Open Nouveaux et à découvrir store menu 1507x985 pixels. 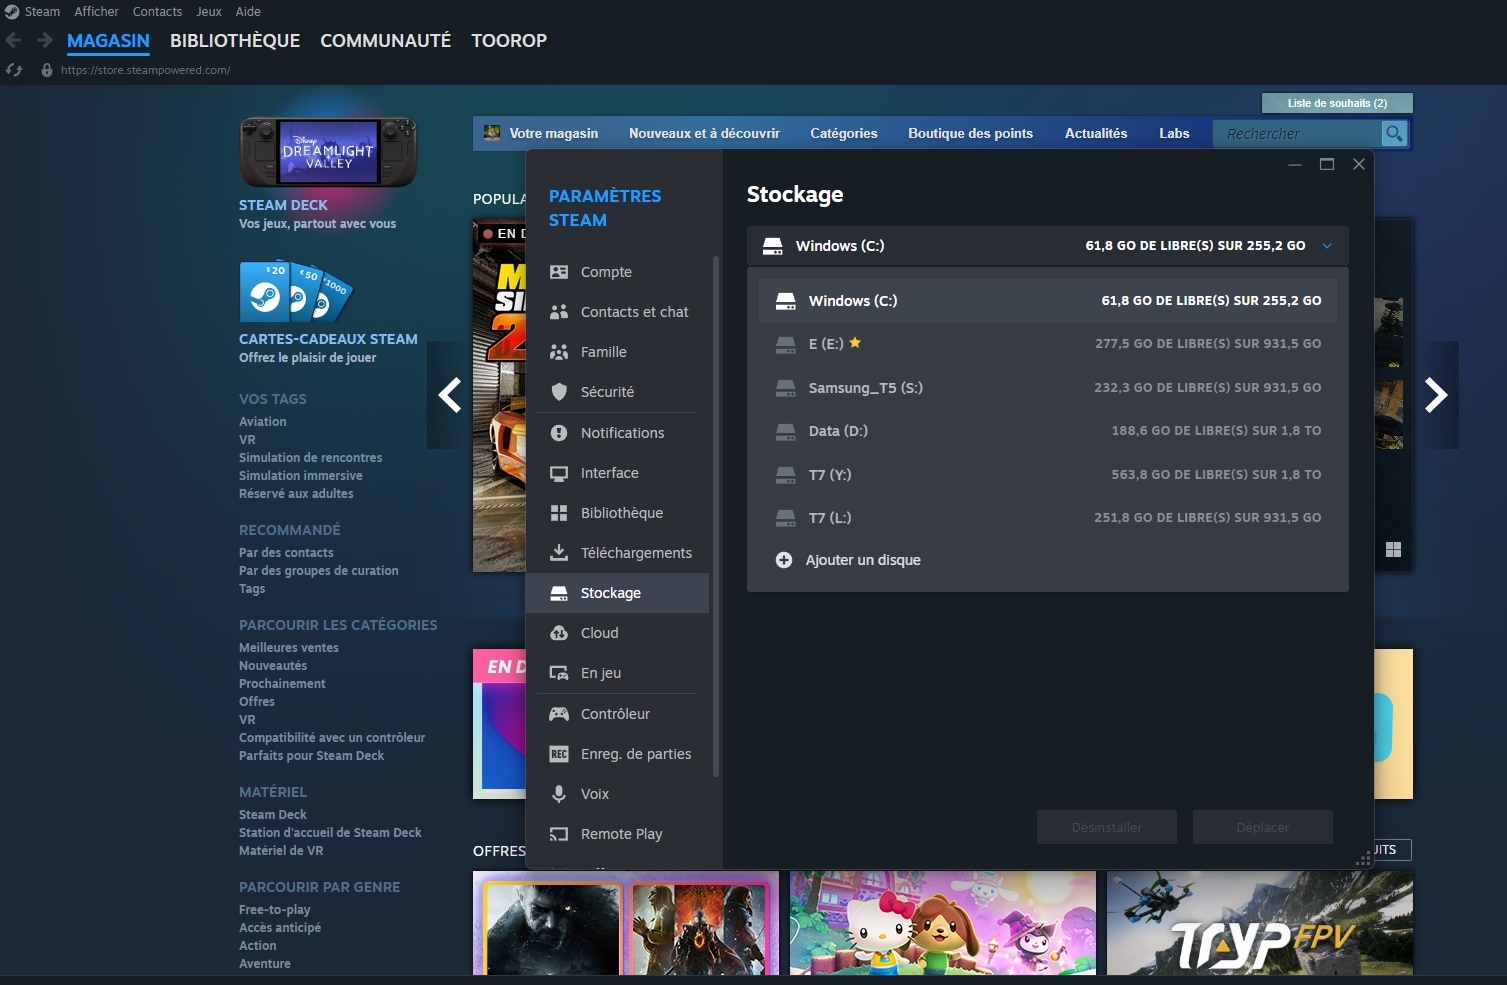(x=704, y=133)
